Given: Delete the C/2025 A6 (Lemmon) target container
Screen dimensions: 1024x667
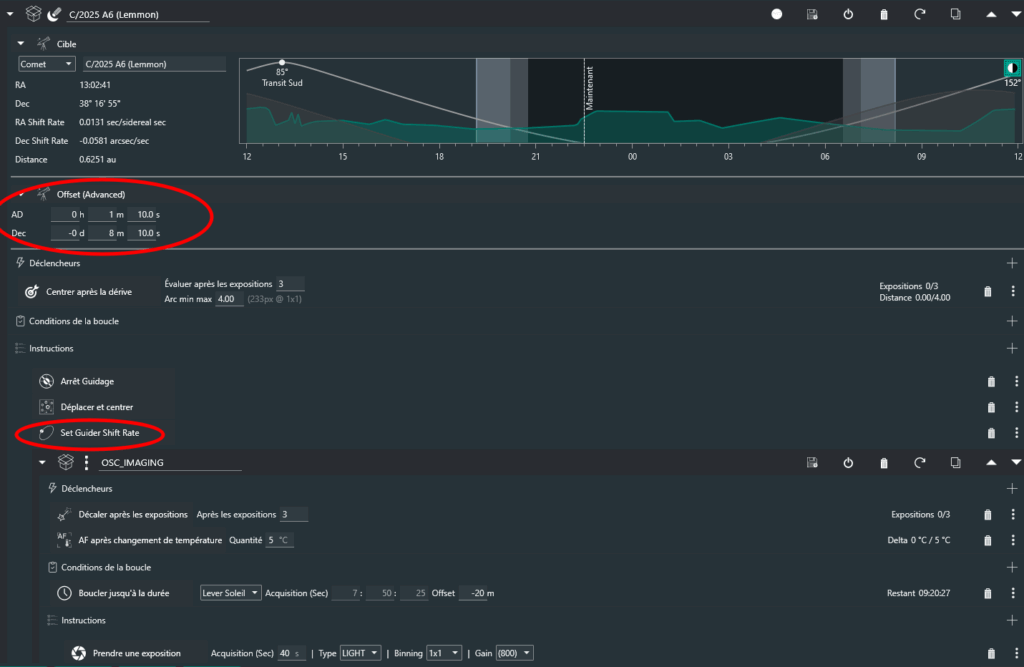Looking at the screenshot, I should pos(884,15).
